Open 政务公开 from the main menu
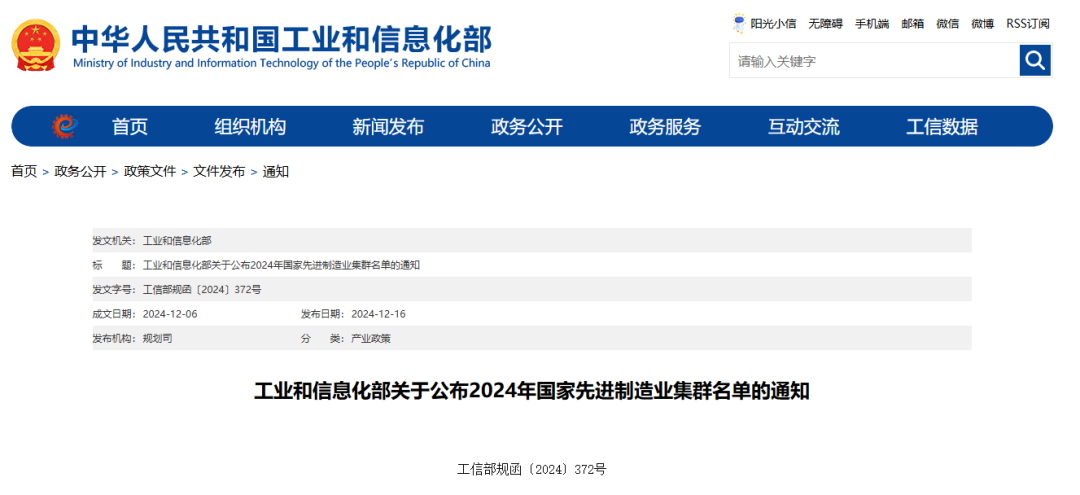 (527, 127)
